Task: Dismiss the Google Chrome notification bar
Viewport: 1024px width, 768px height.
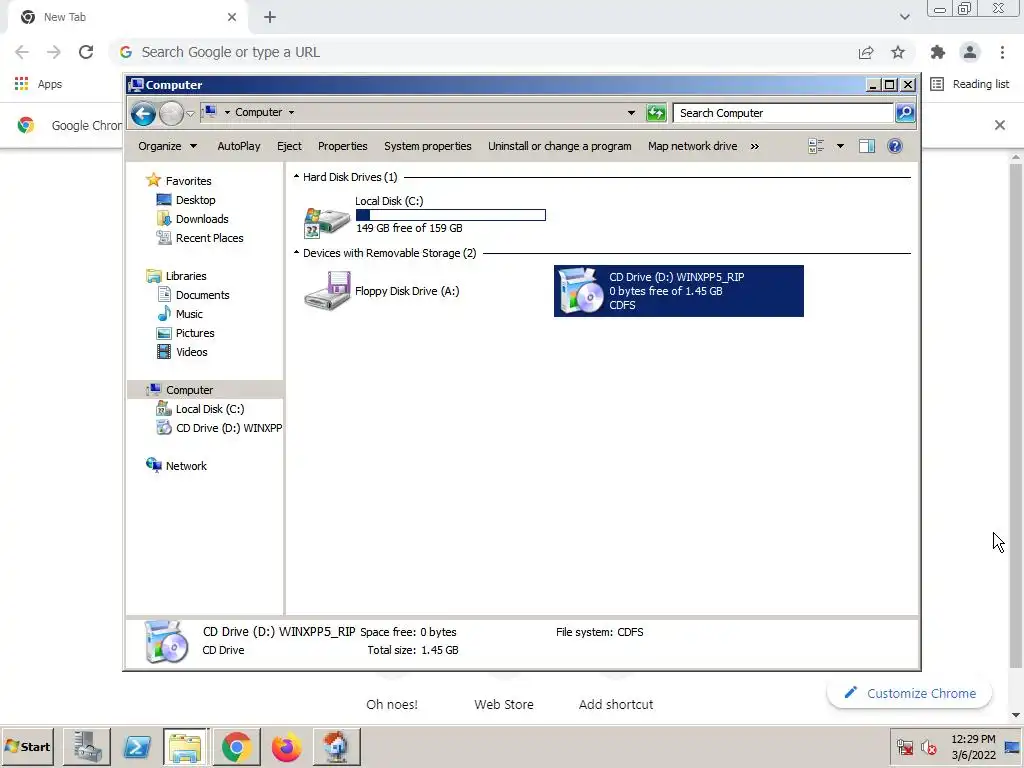Action: (x=1000, y=125)
